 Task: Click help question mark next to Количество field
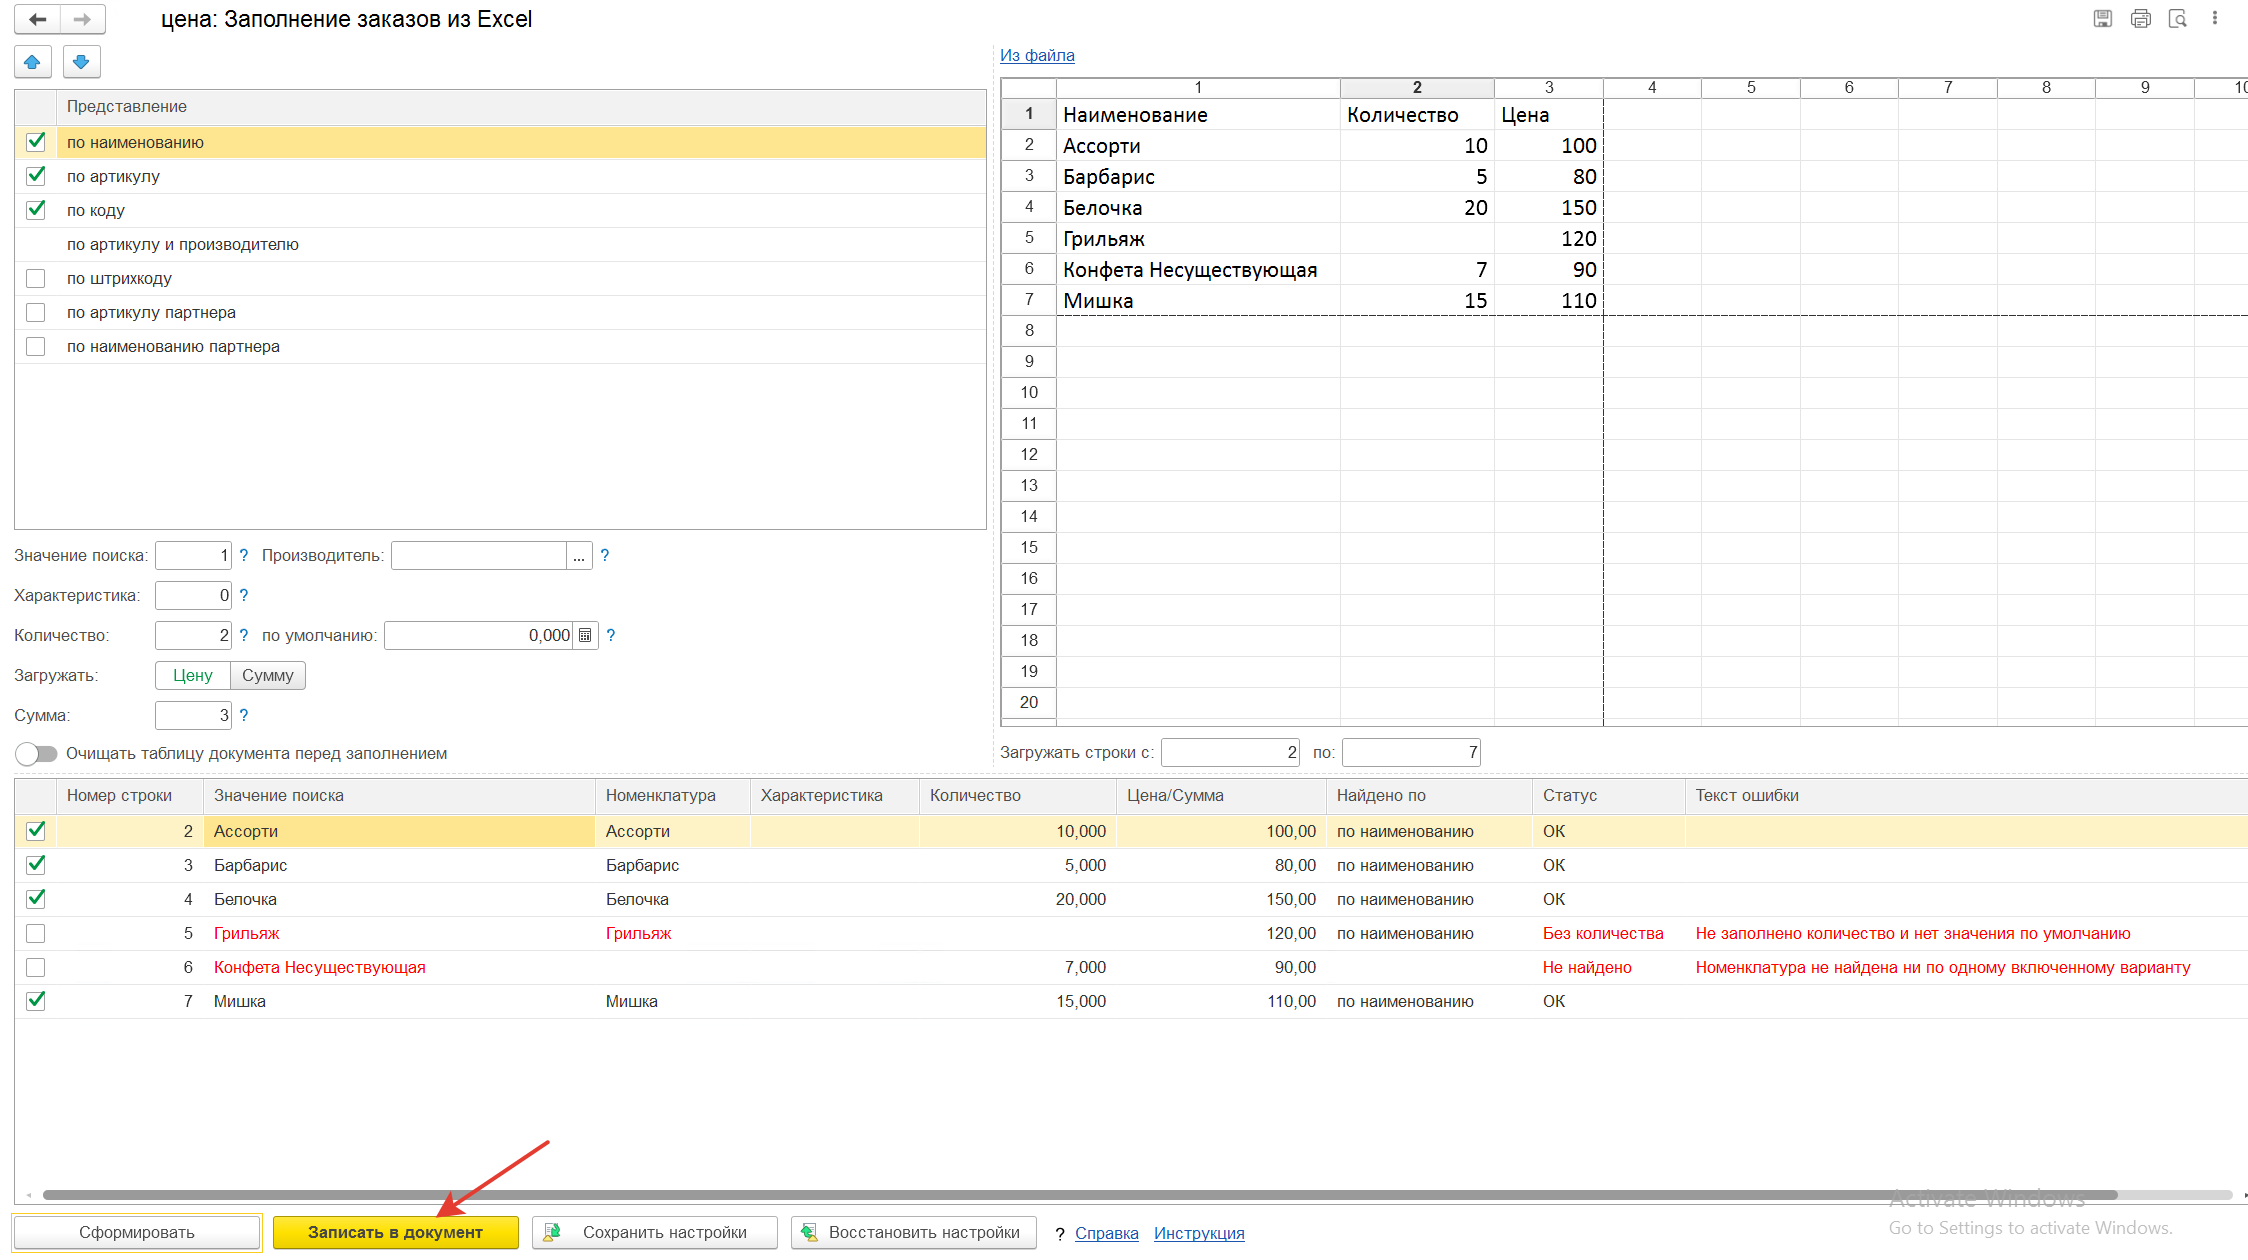[x=243, y=635]
